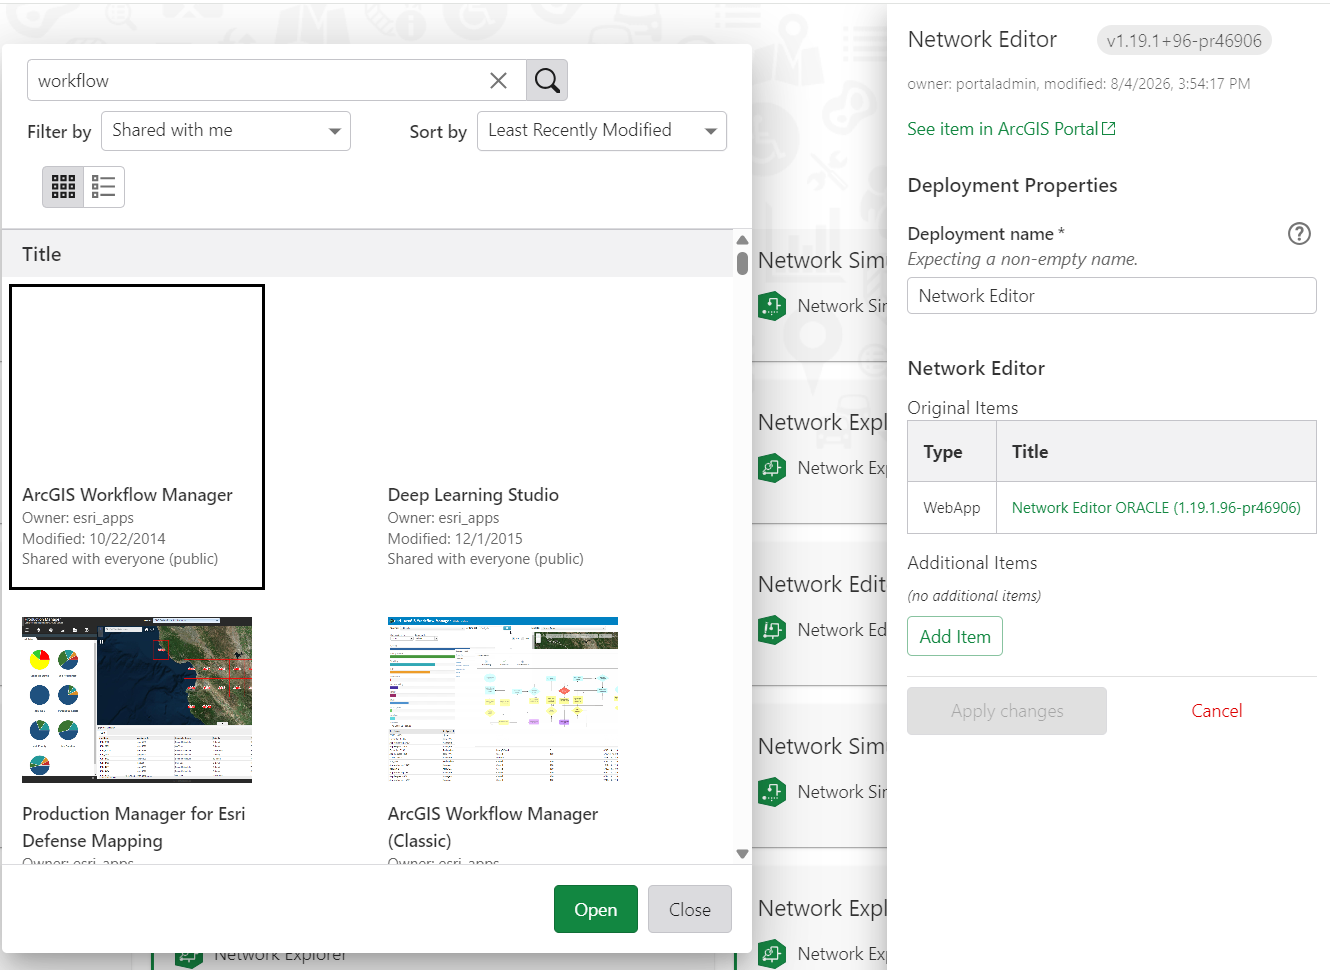Click the Modified: 10/22/2014 text
The width and height of the screenshot is (1330, 970).
click(x=94, y=538)
